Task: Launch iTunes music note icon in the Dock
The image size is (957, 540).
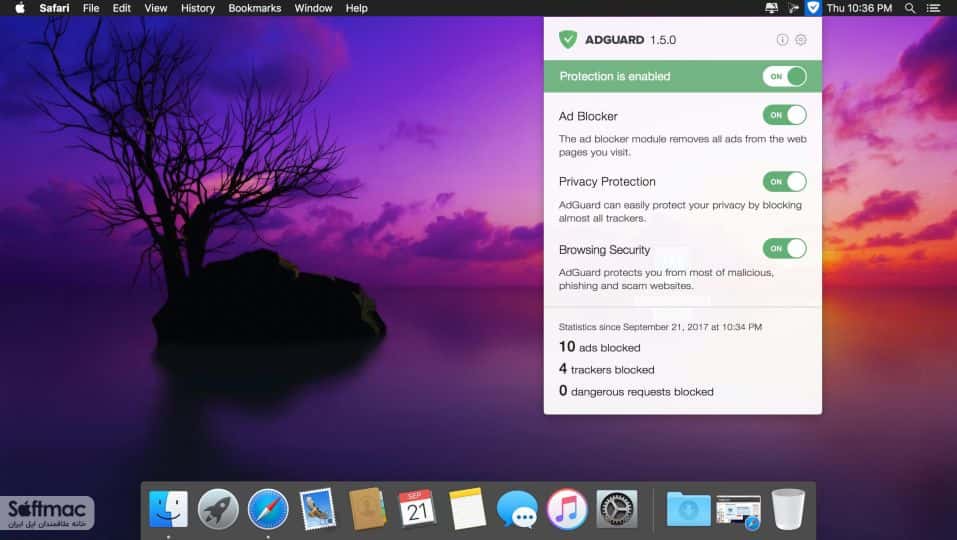Action: click(x=567, y=508)
